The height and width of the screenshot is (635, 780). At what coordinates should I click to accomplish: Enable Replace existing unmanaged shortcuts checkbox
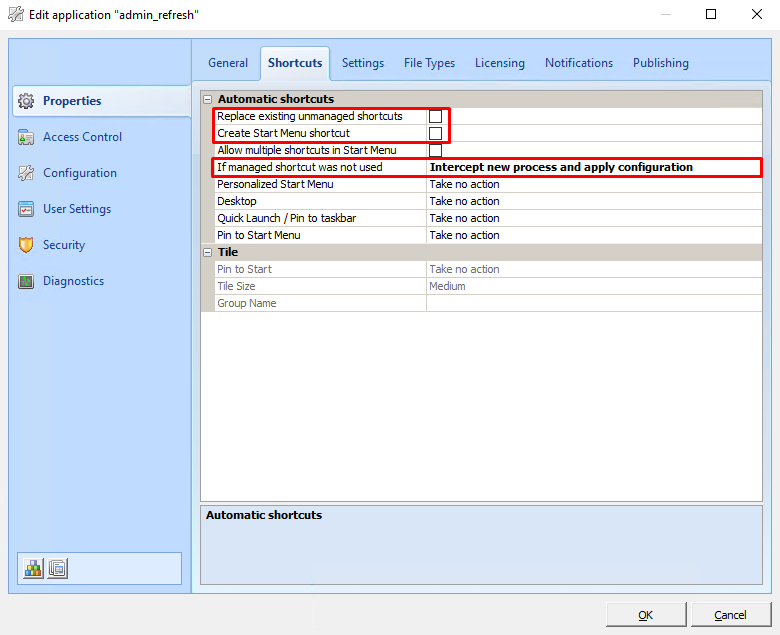click(435, 116)
